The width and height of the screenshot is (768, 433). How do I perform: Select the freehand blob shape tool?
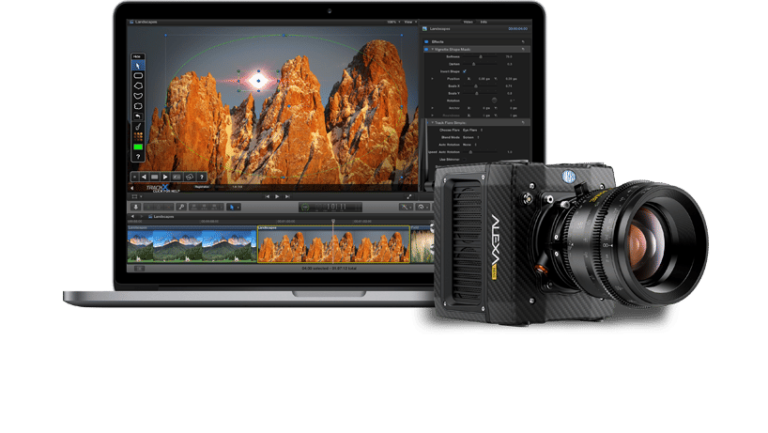(x=138, y=106)
